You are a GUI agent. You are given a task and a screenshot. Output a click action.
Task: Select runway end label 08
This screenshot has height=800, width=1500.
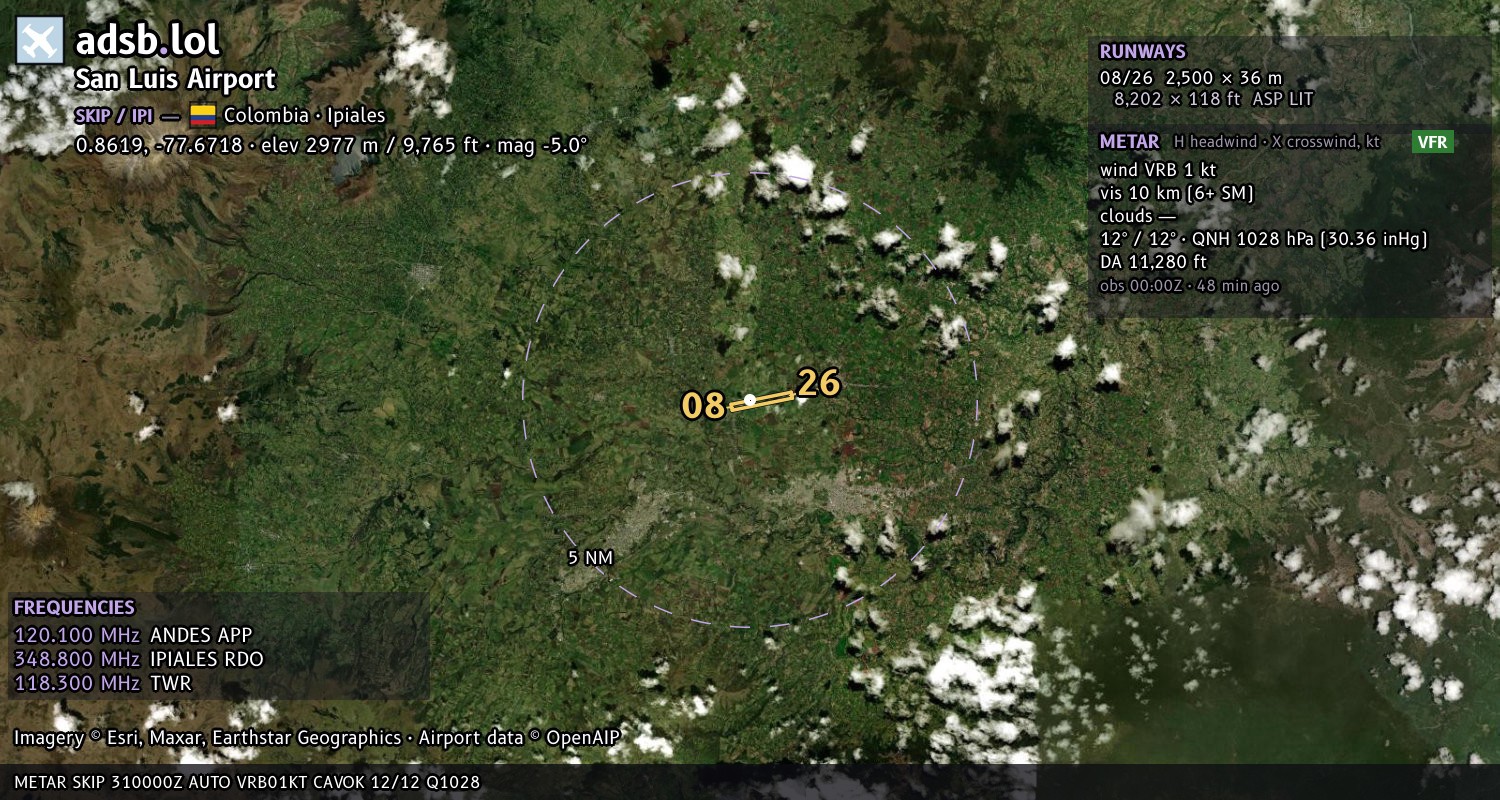[703, 405]
